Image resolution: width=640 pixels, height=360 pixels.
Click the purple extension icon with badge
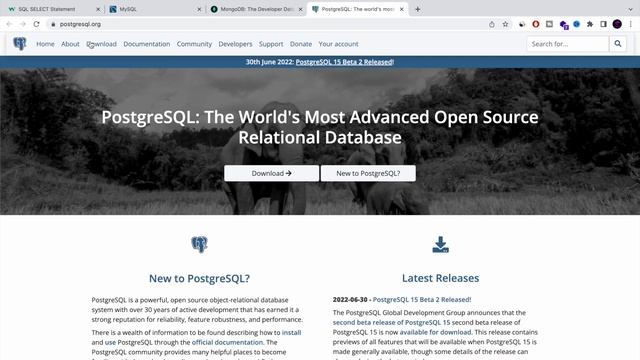[564, 25]
